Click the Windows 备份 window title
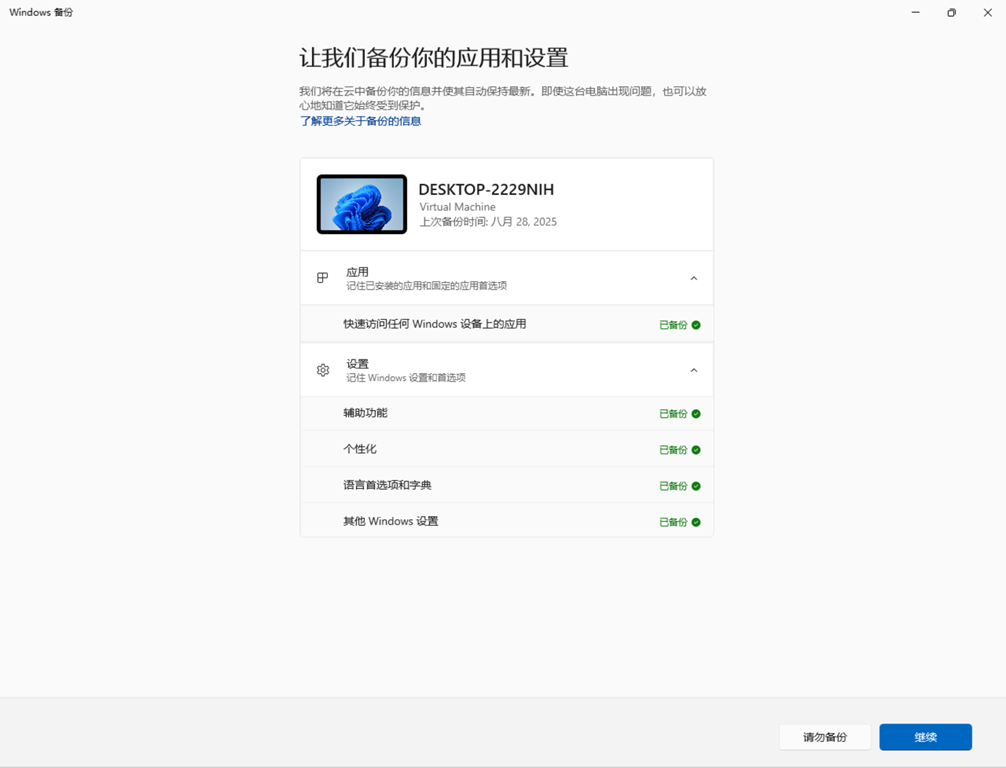Screen dimensions: 1006x768 41,12
